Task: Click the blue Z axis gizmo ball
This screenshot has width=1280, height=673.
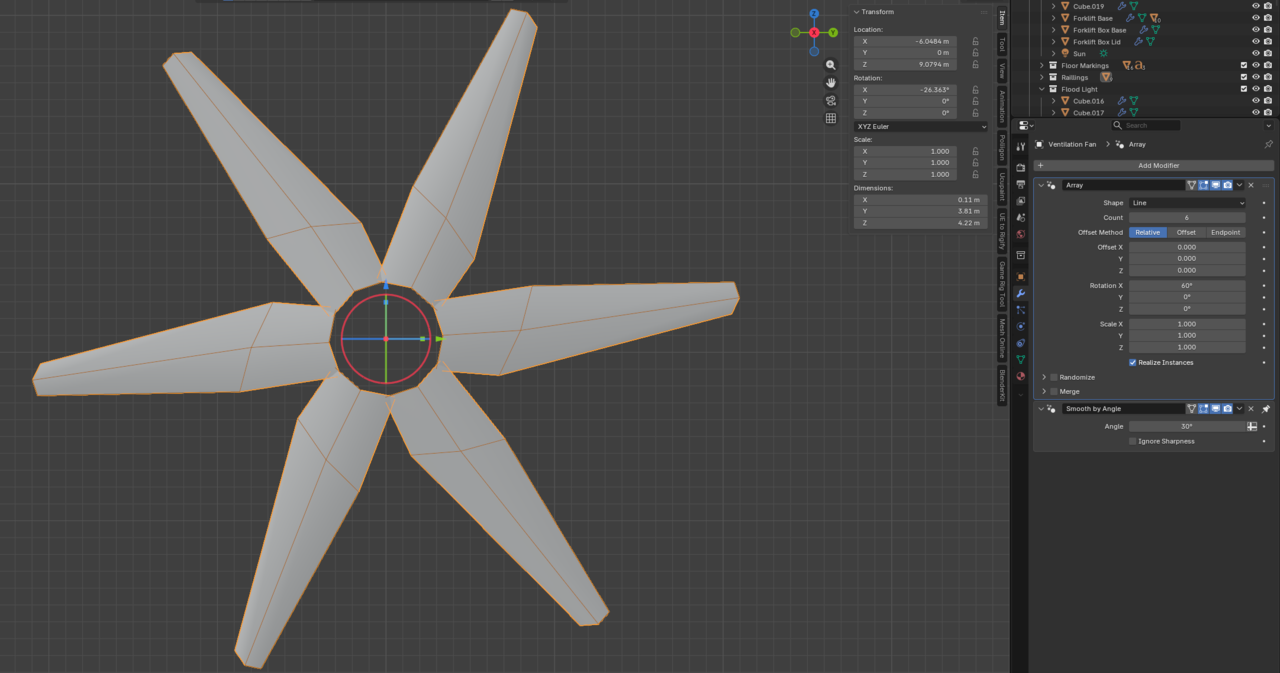Action: coord(814,14)
